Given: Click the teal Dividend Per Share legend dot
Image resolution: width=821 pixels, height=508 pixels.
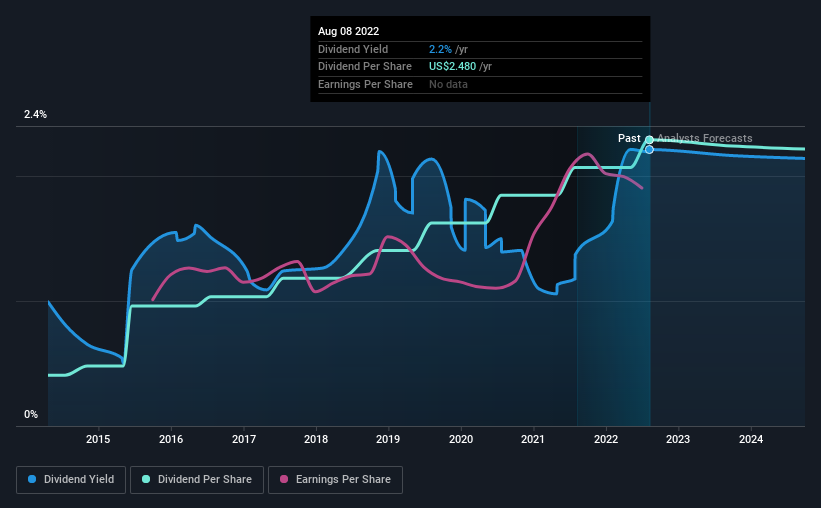Looking at the screenshot, I should click(146, 479).
